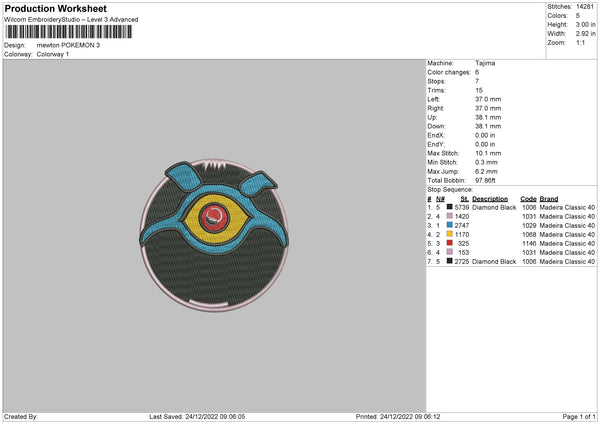
Task: Click the barcode under the worksheet title
Action: click(x=68, y=32)
